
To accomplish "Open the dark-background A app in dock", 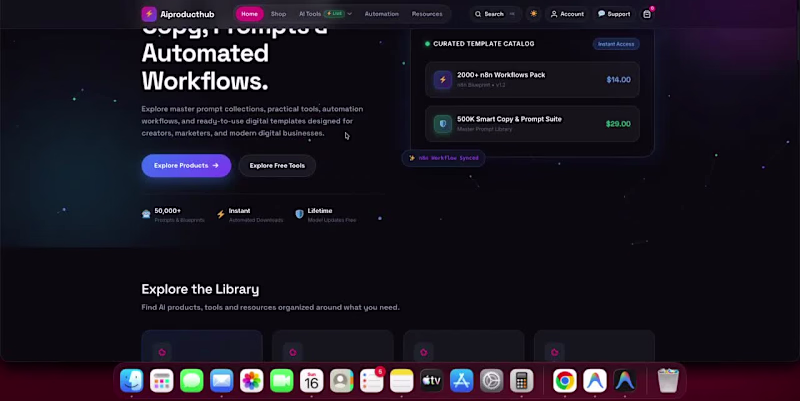I will pyautogui.click(x=625, y=381).
